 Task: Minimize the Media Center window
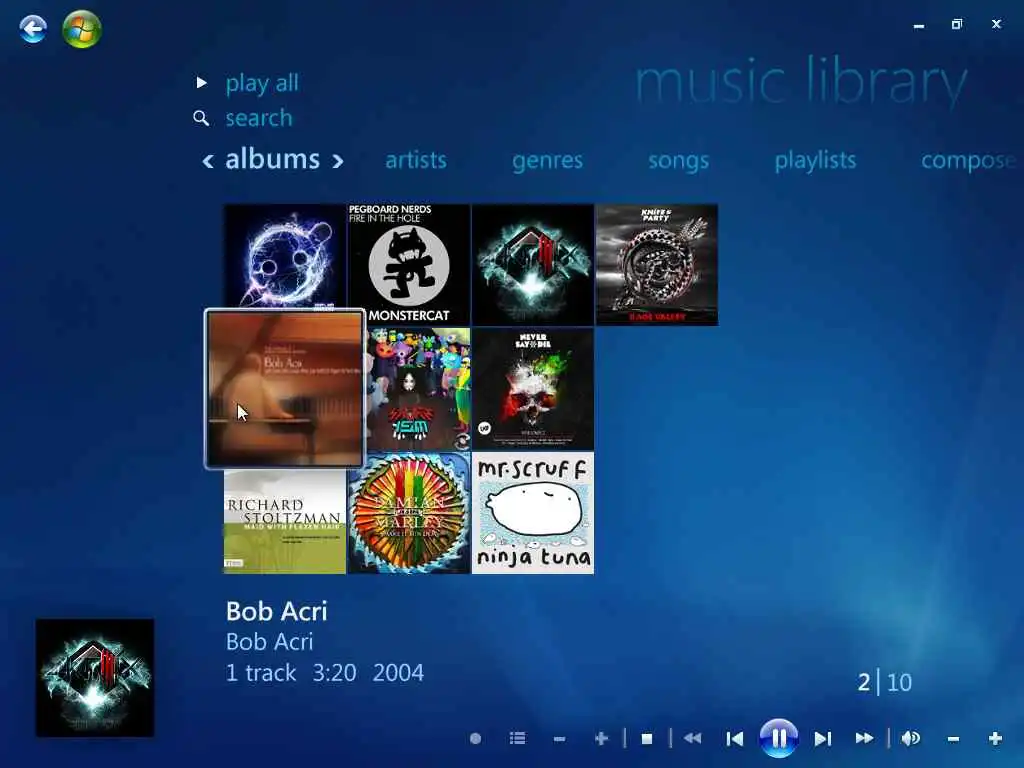(x=919, y=25)
